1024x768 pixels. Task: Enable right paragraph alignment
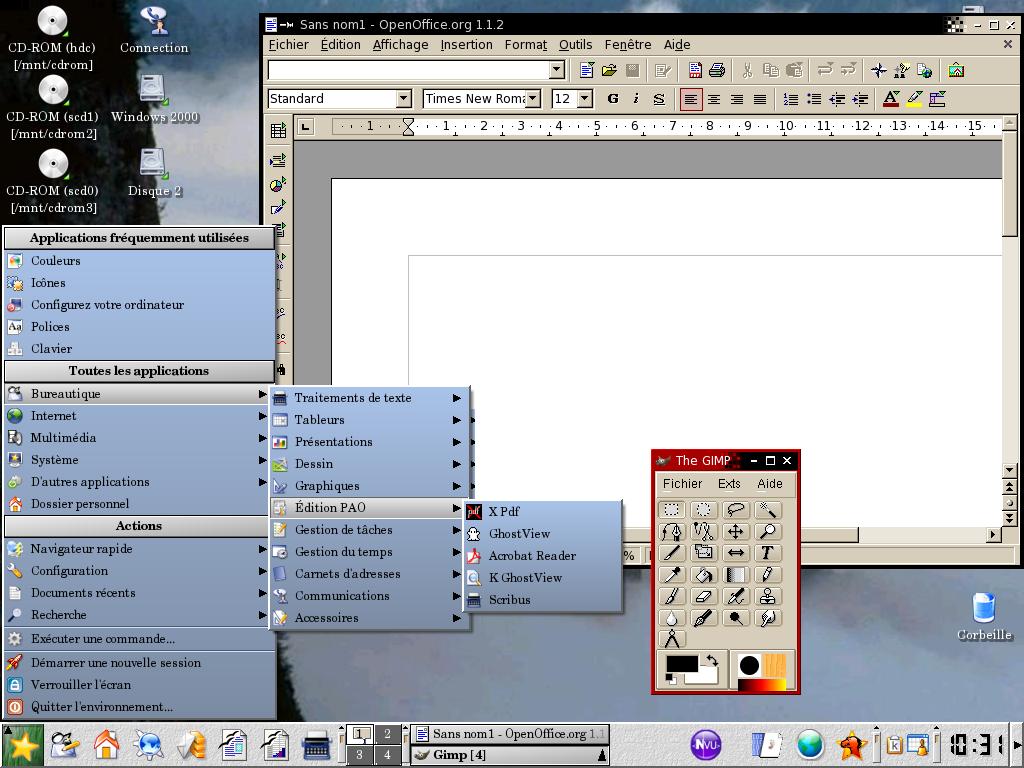pyautogui.click(x=737, y=99)
